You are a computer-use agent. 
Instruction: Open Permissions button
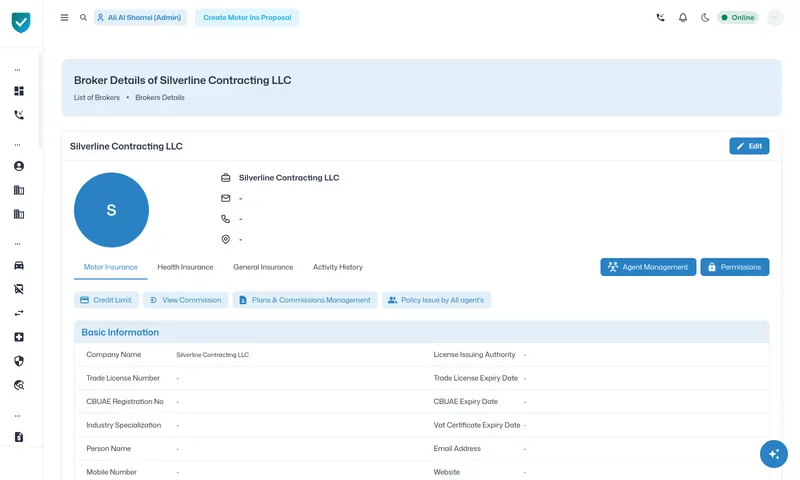point(735,267)
